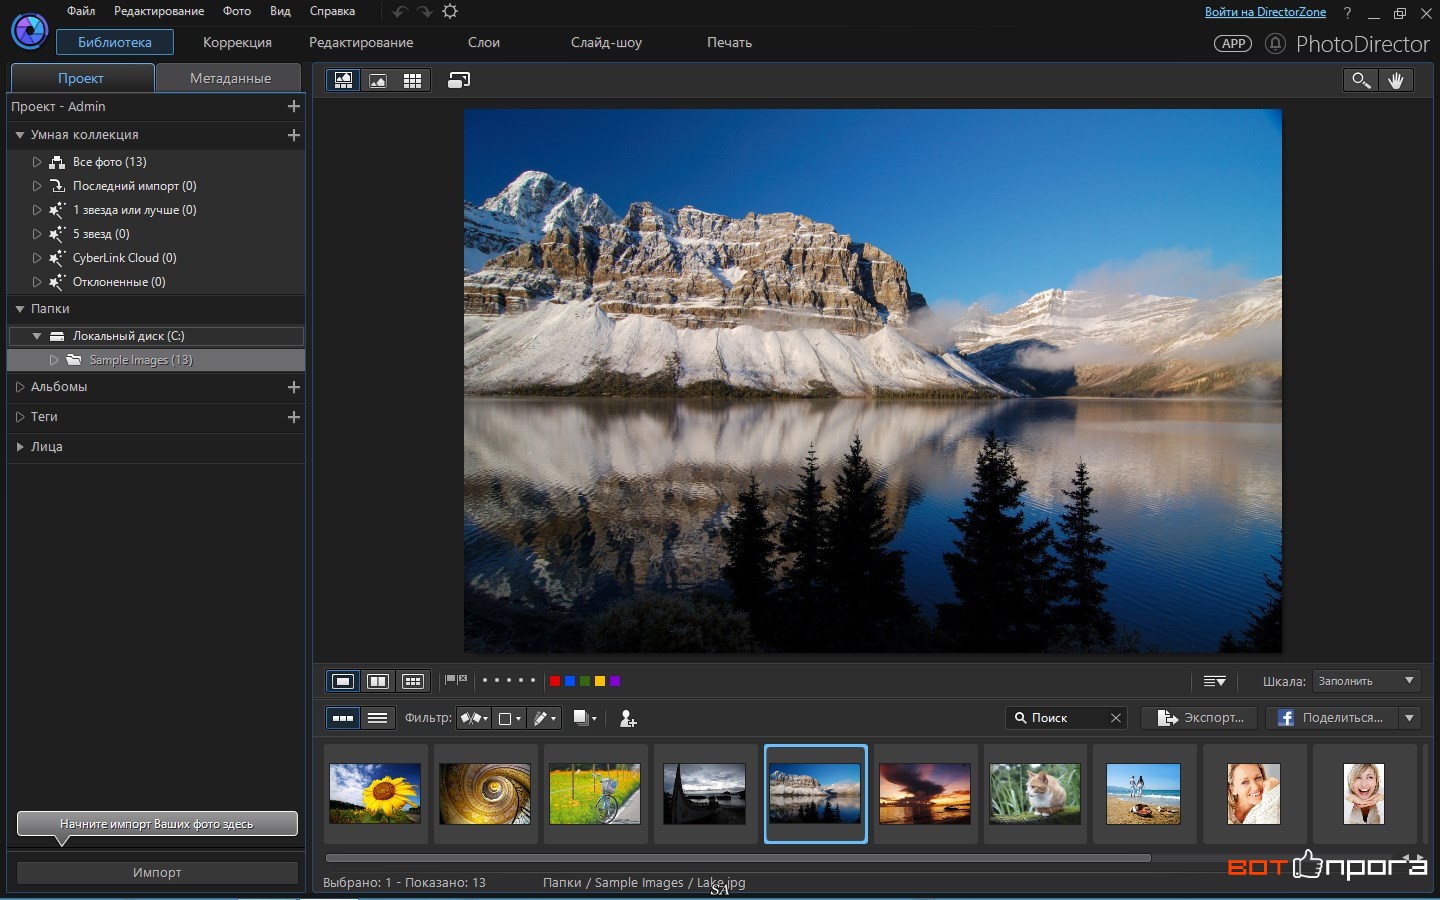Apply the red color label
The height and width of the screenshot is (900, 1440).
pos(555,681)
